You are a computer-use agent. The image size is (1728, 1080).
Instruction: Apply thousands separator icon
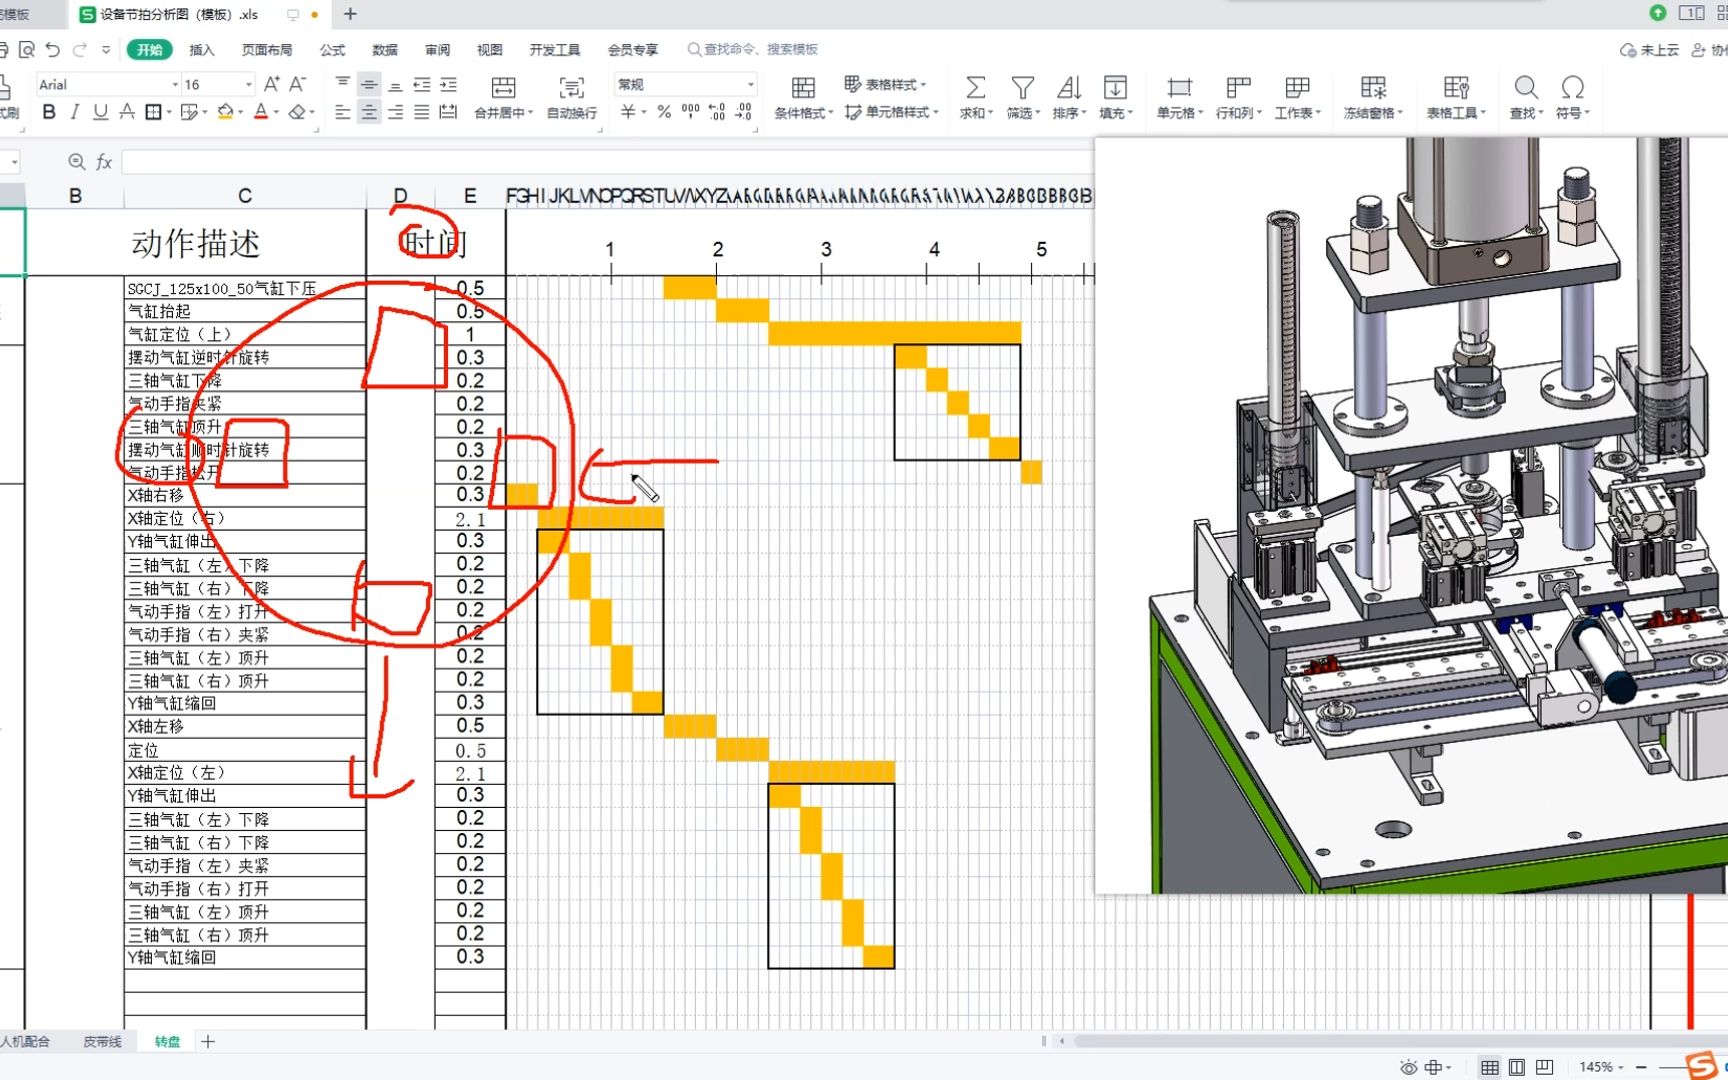691,112
